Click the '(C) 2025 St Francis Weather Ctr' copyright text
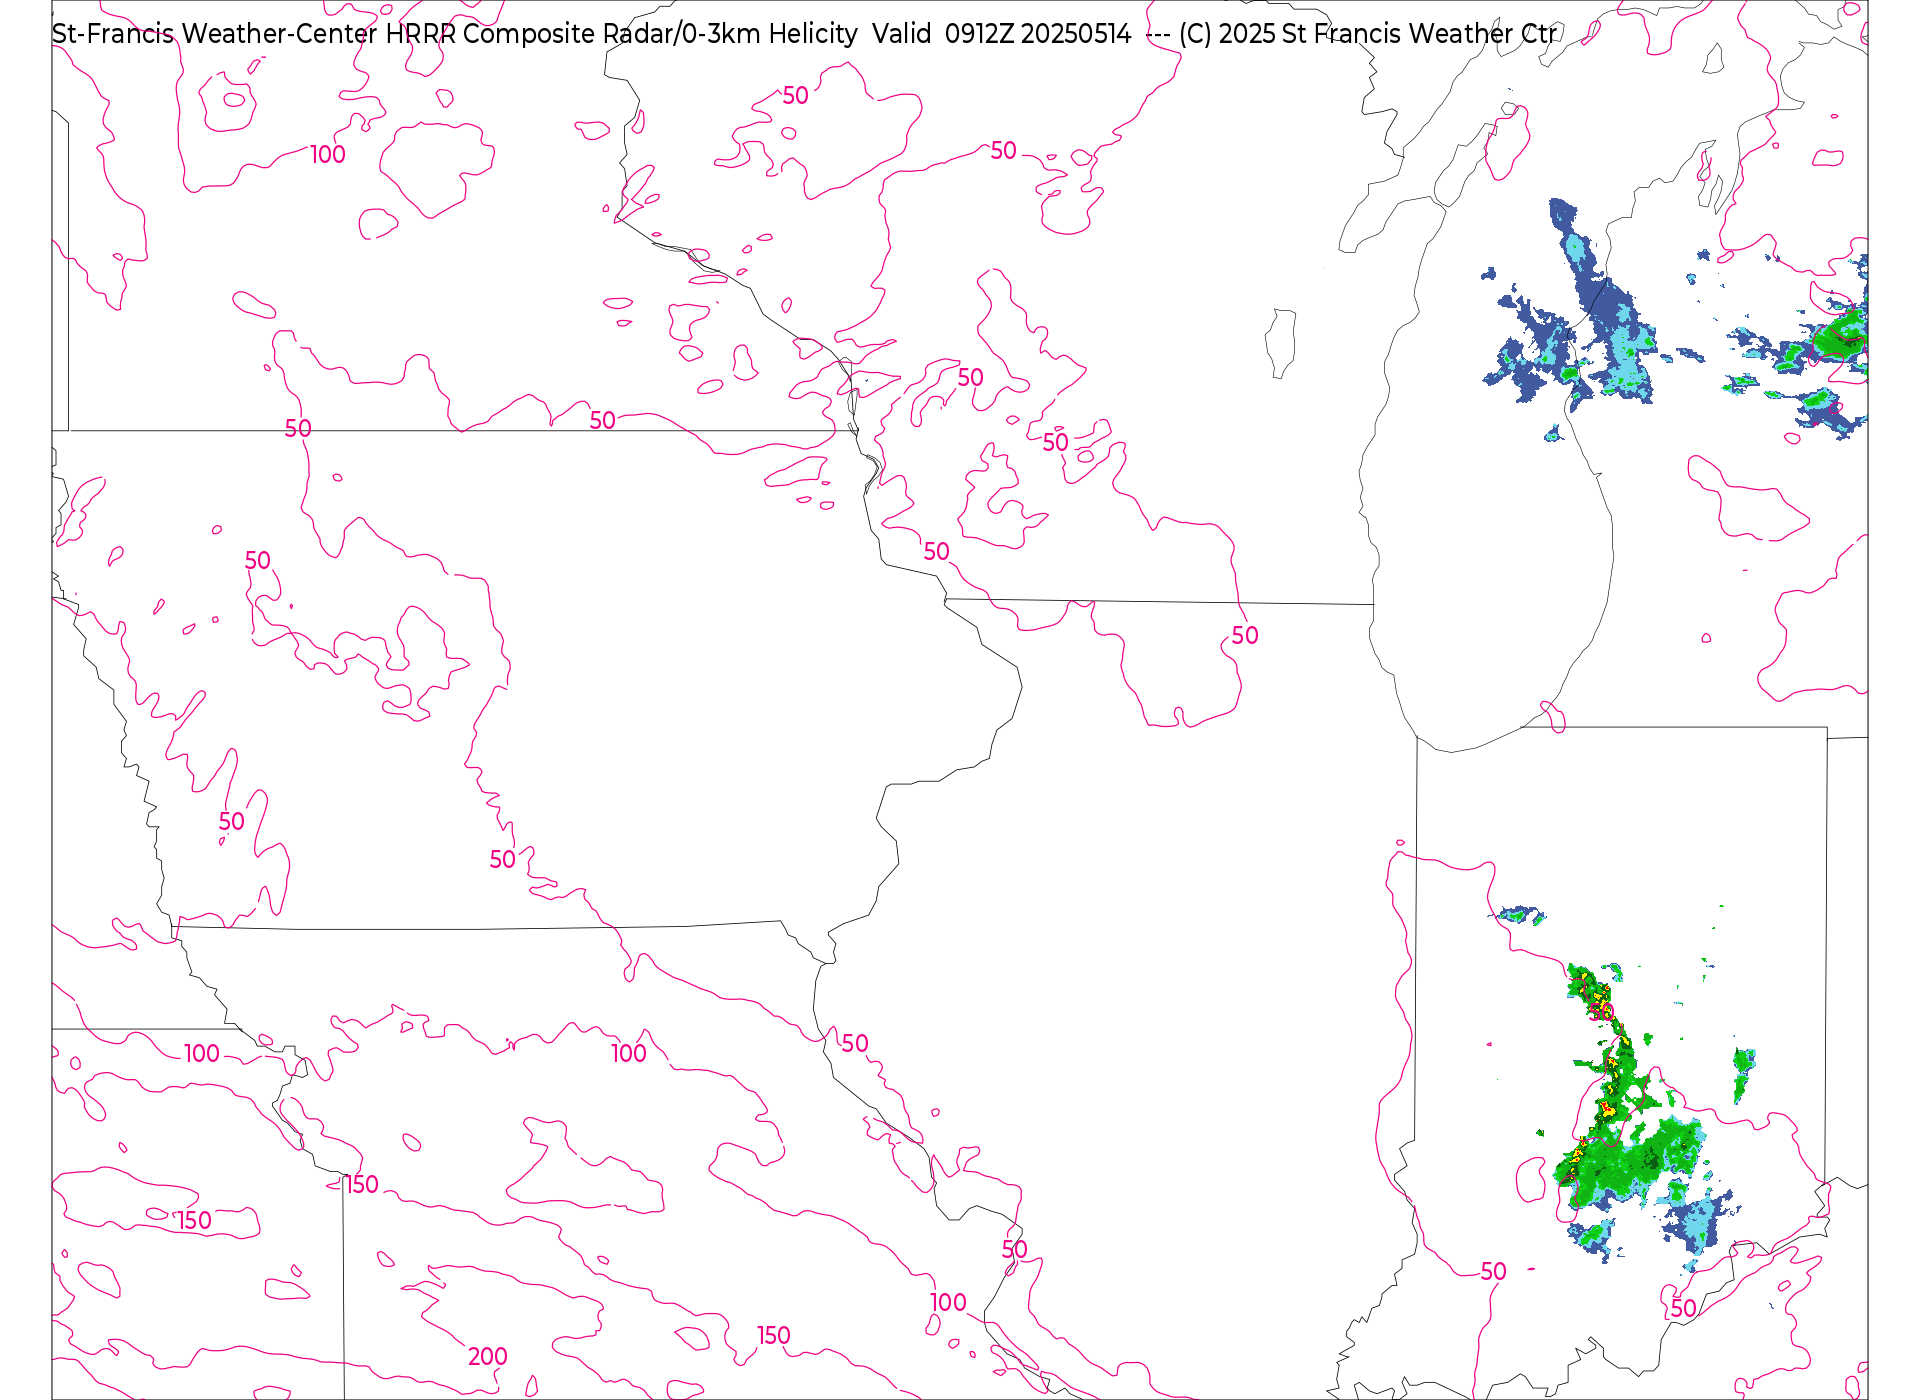Viewport: 1920px width, 1400px height. coord(1368,34)
